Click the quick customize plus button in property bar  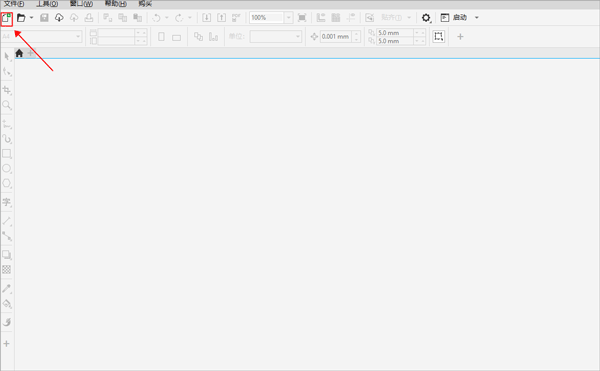pos(460,37)
